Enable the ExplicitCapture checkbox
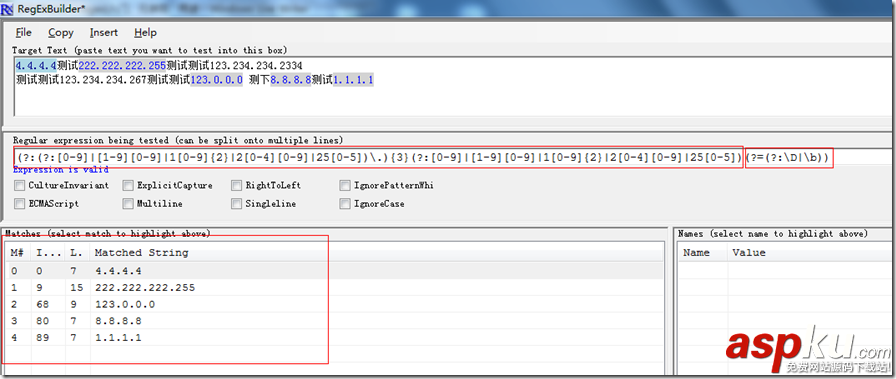Image resolution: width=896 pixels, height=379 pixels. (128, 185)
